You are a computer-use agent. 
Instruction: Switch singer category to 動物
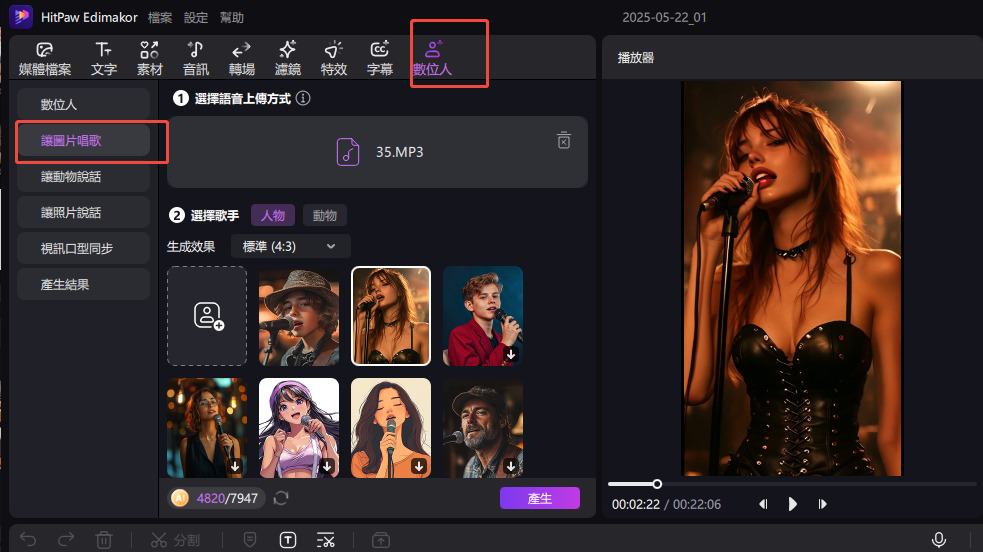point(324,216)
